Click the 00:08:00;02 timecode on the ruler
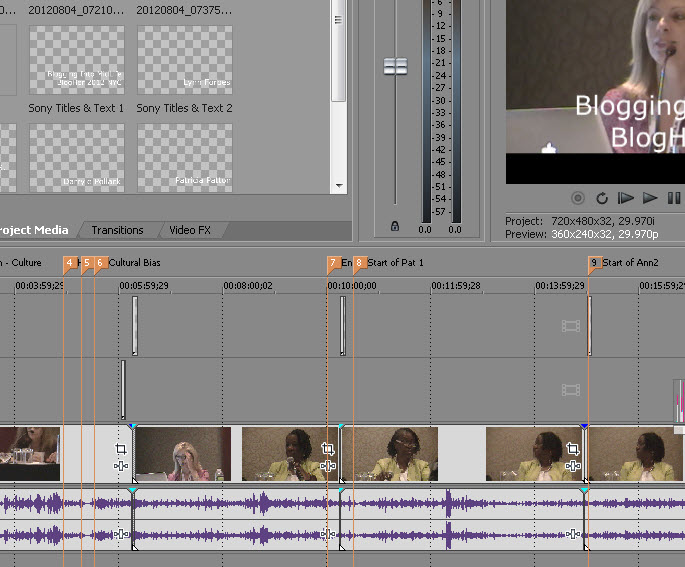This screenshot has height=567, width=685. (248, 286)
